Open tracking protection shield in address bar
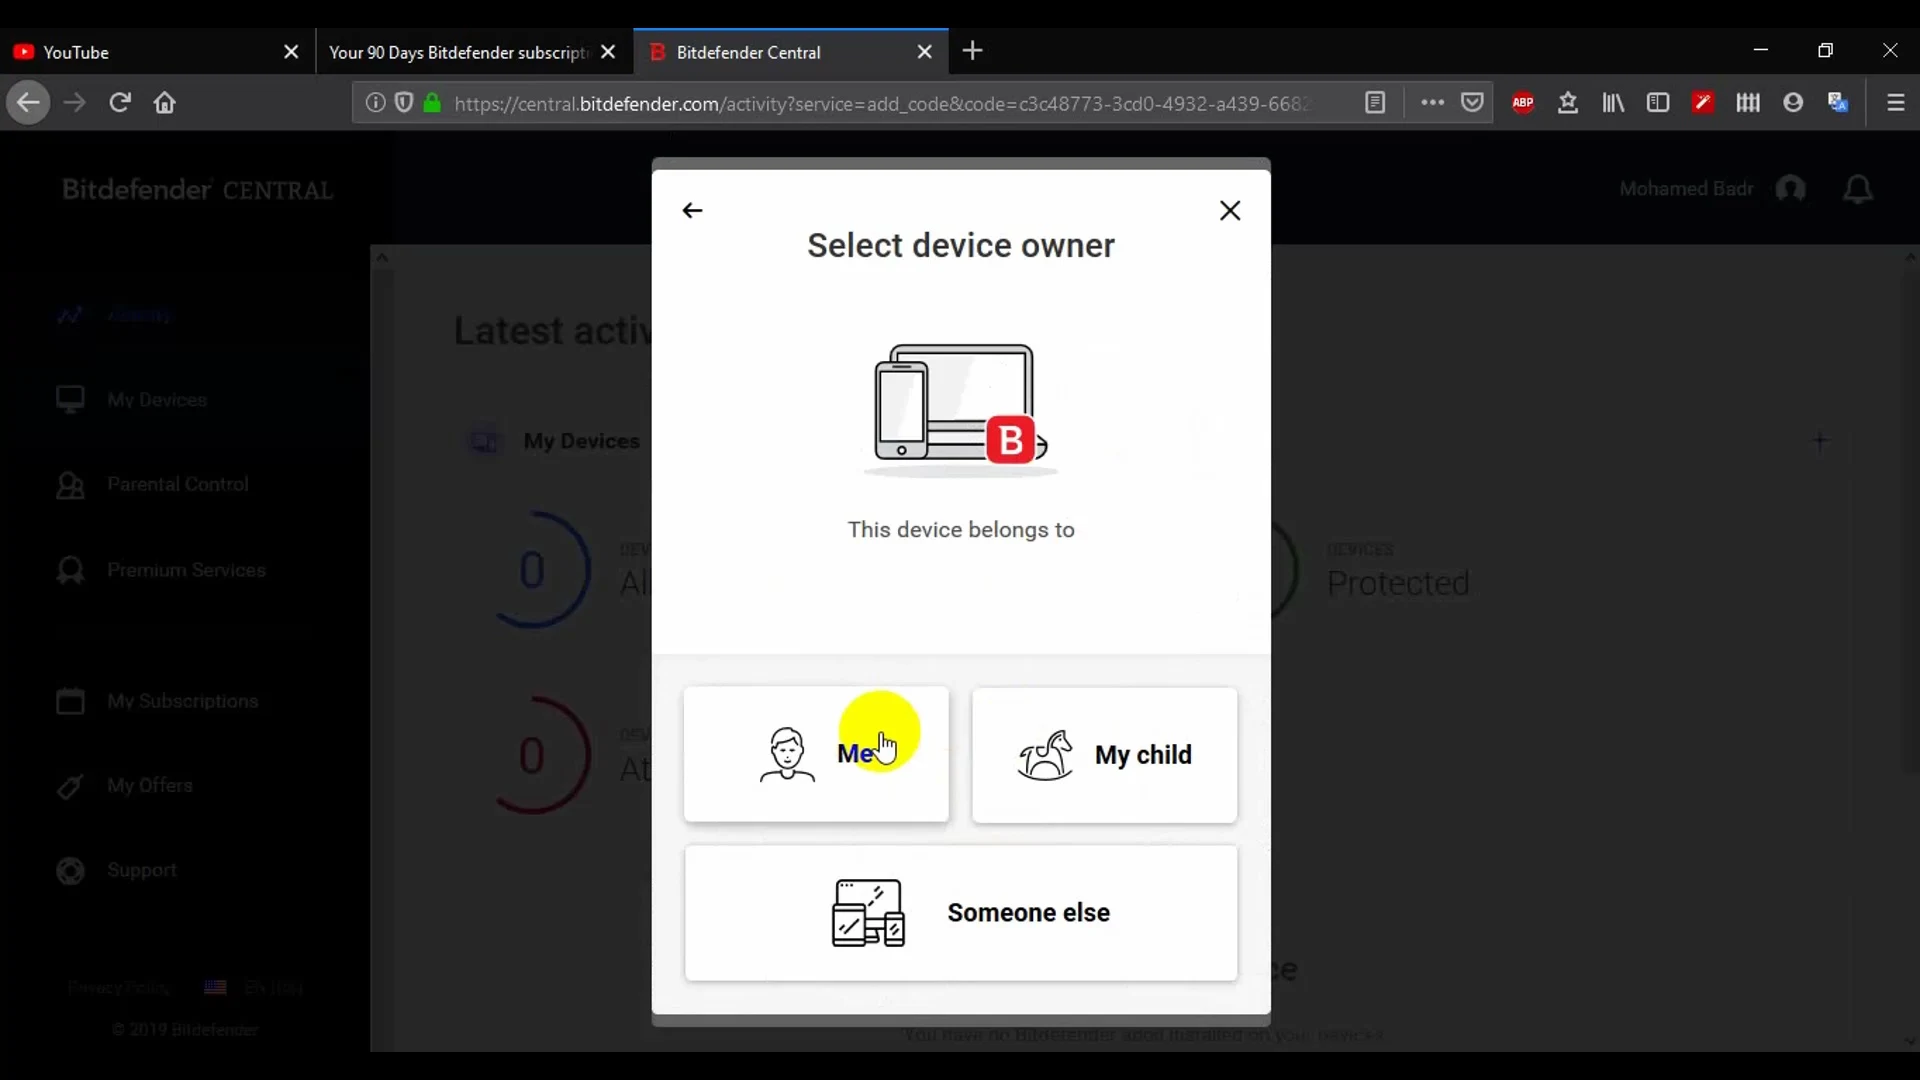Viewport: 1920px width, 1080px height. coord(404,103)
